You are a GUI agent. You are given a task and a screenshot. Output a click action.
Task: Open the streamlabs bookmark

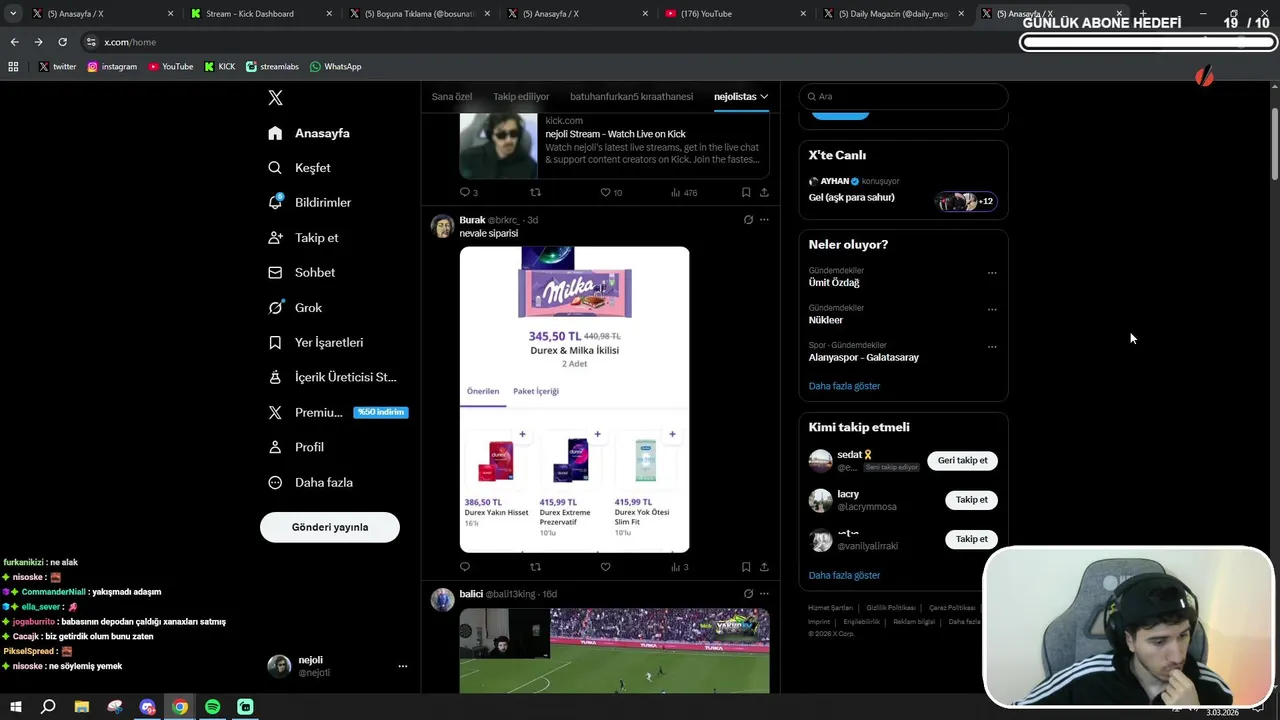coord(272,66)
